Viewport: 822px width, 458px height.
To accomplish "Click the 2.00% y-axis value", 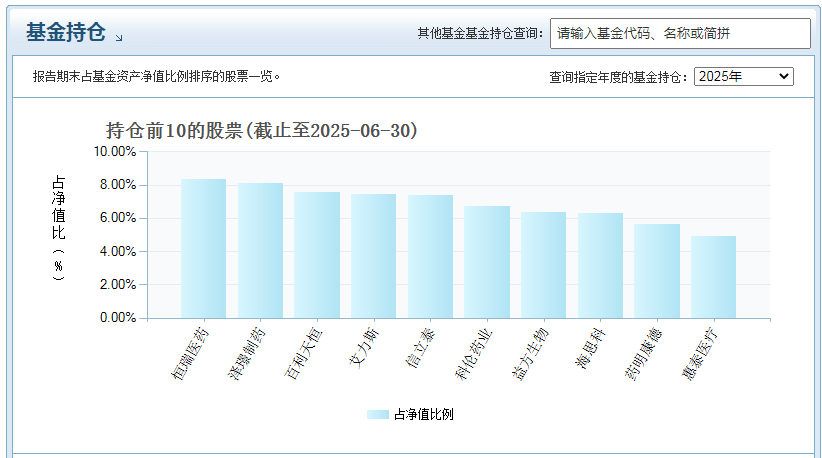I will point(118,284).
